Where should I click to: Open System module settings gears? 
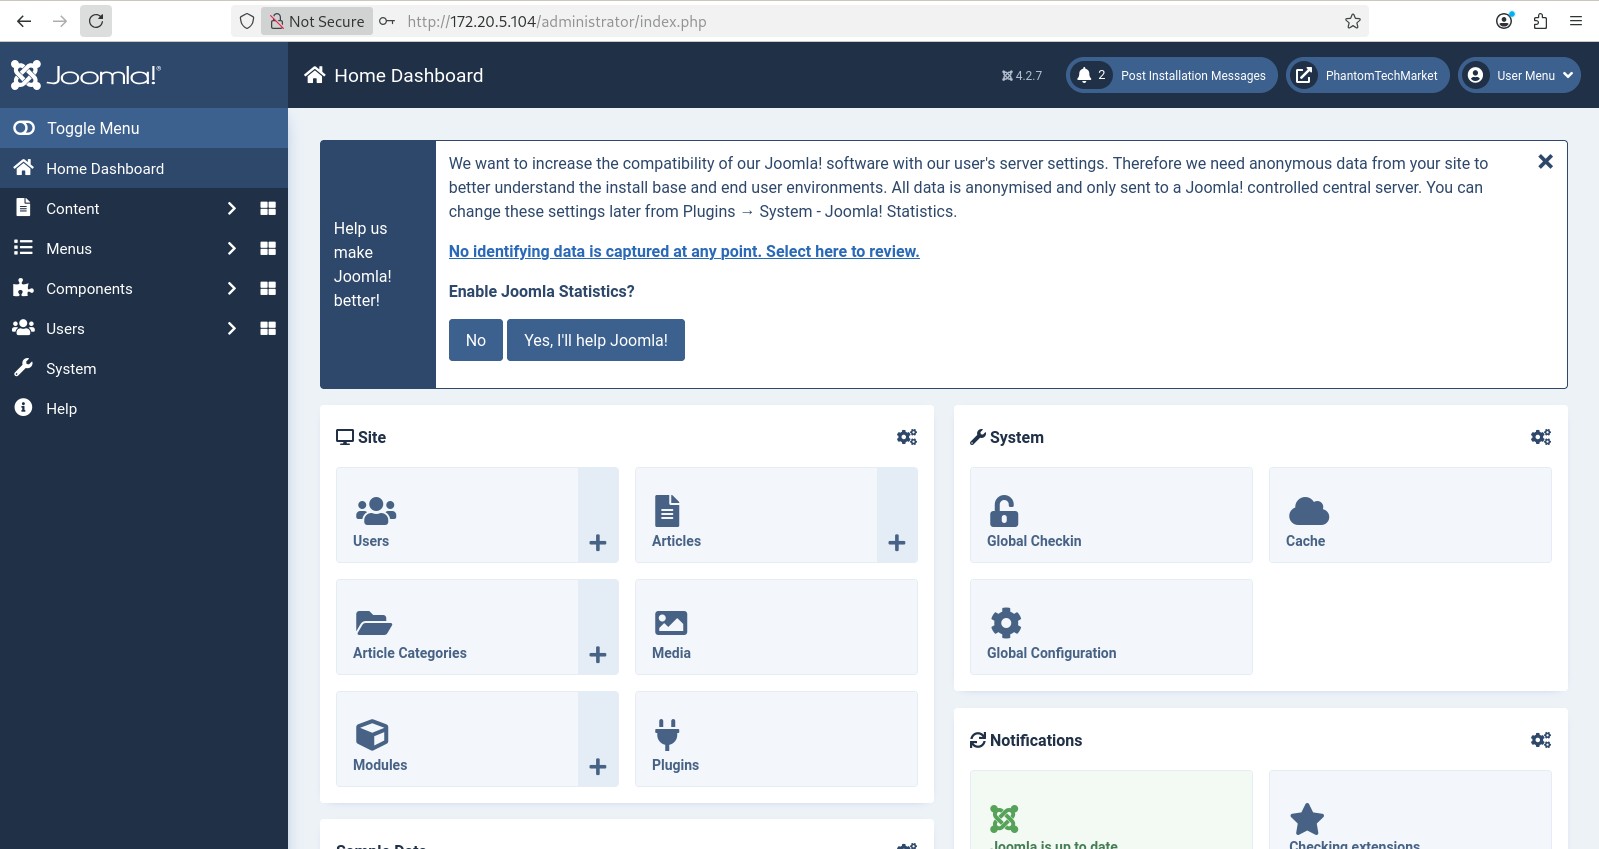(1541, 437)
